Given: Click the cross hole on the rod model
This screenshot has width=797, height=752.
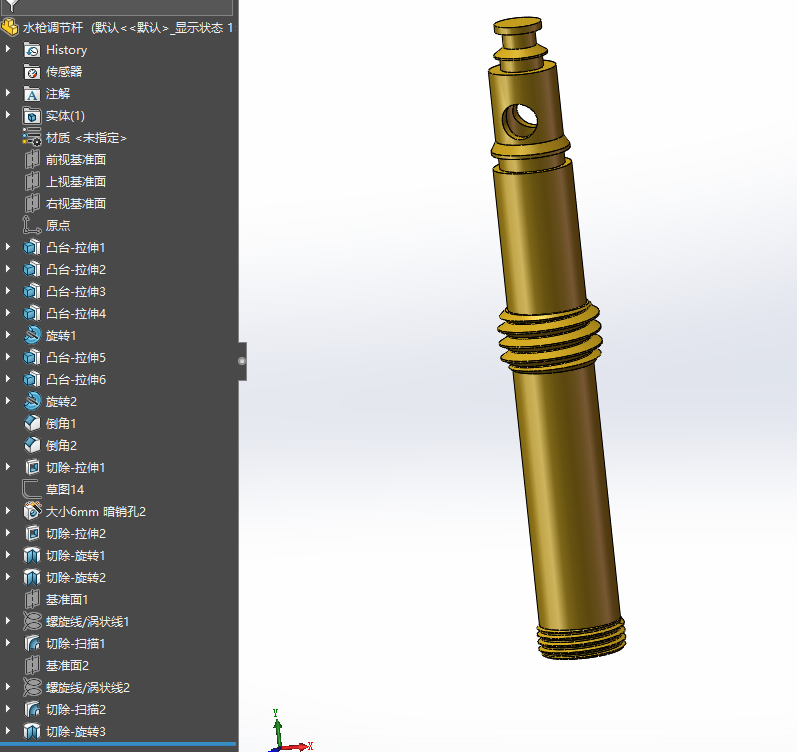Looking at the screenshot, I should coord(520,121).
